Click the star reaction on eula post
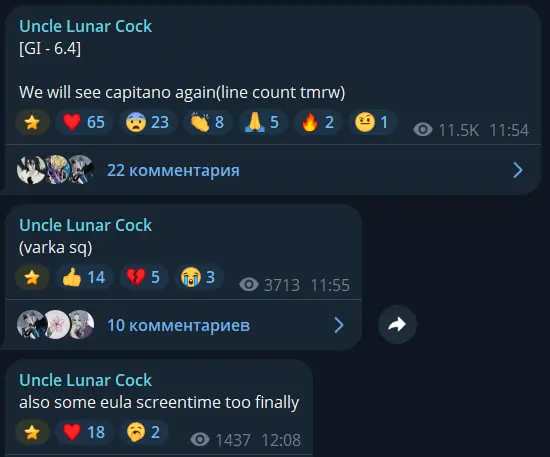Image resolution: width=550 pixels, height=457 pixels. pyautogui.click(x=32, y=432)
